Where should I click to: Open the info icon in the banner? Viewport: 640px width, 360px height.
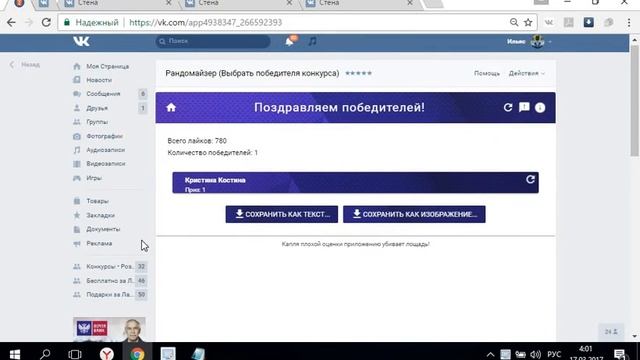(x=540, y=107)
